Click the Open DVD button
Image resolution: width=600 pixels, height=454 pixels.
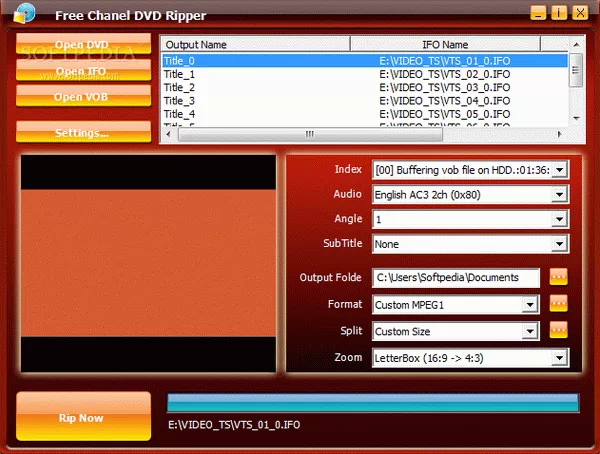(x=83, y=45)
